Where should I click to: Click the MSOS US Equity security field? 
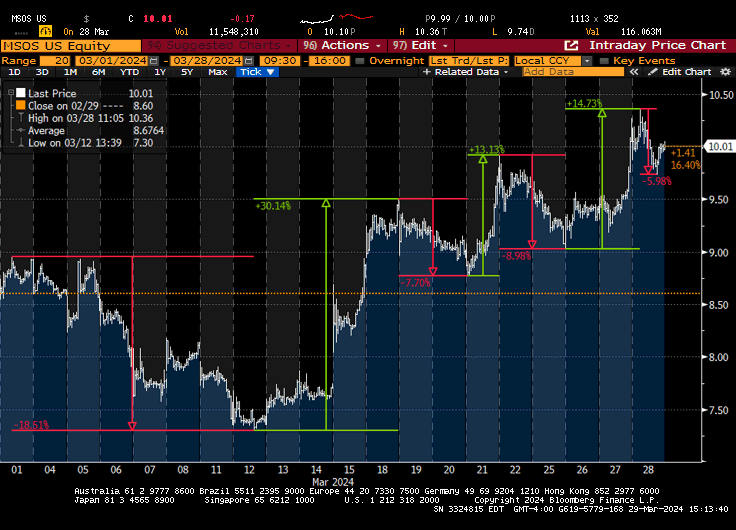(70, 46)
